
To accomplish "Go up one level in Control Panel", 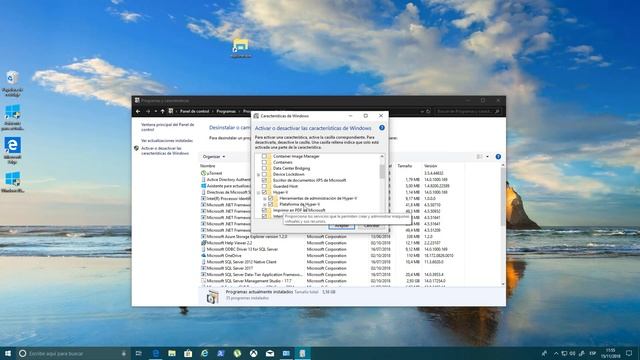I will (x=162, y=111).
